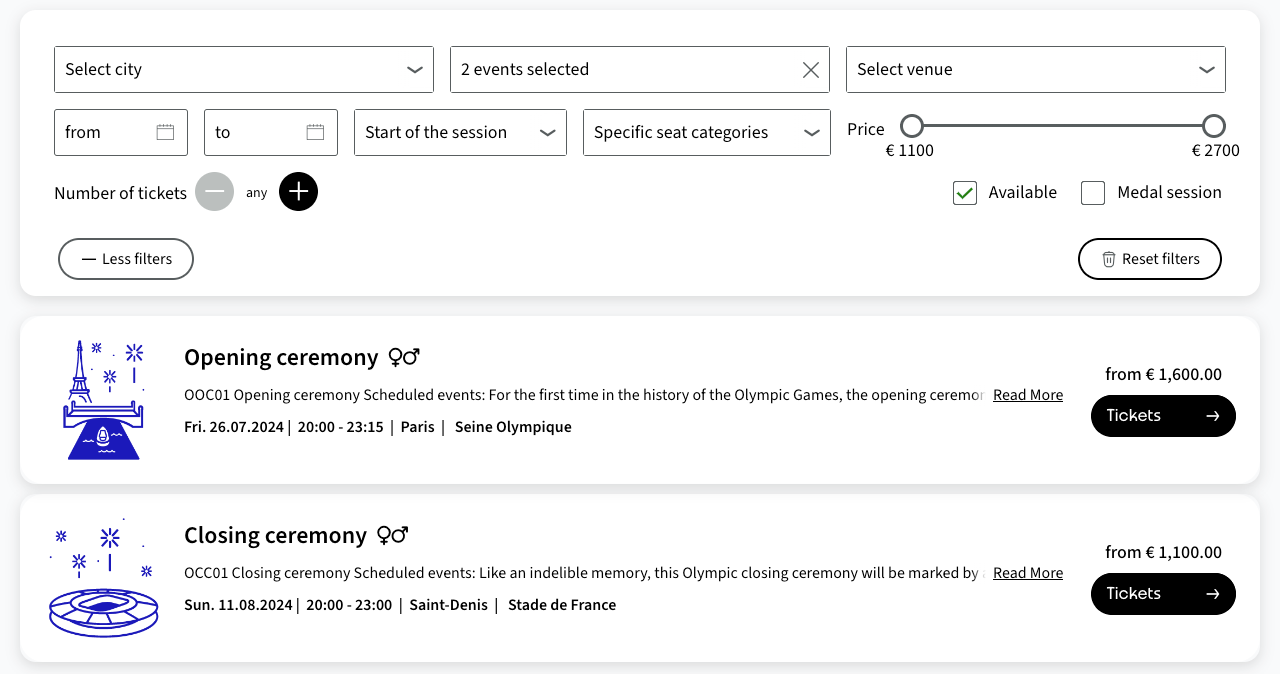Expand the Specific seat categories dropdown
Image resolution: width=1280 pixels, height=674 pixels.
(x=706, y=132)
